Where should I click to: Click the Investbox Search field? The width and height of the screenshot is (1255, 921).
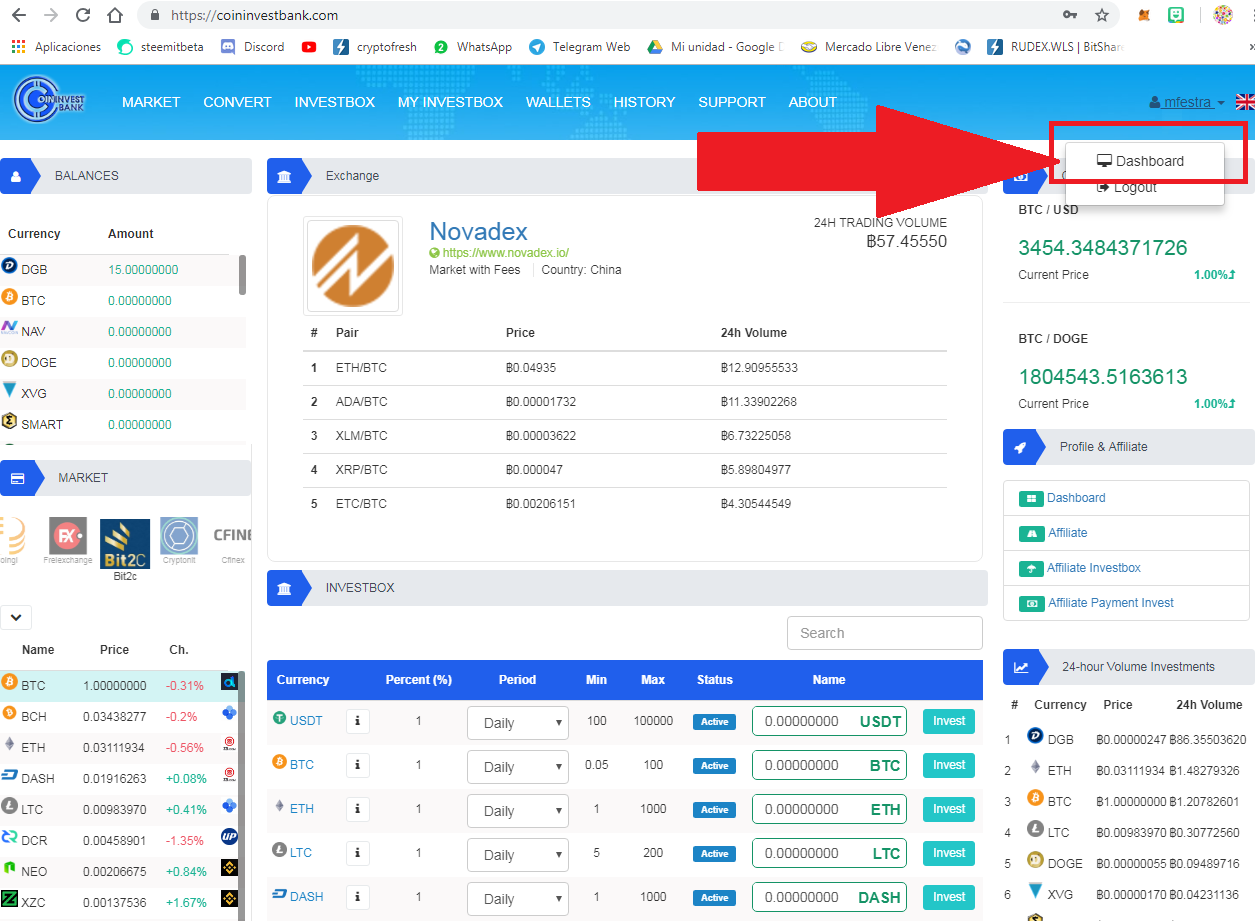click(x=885, y=633)
